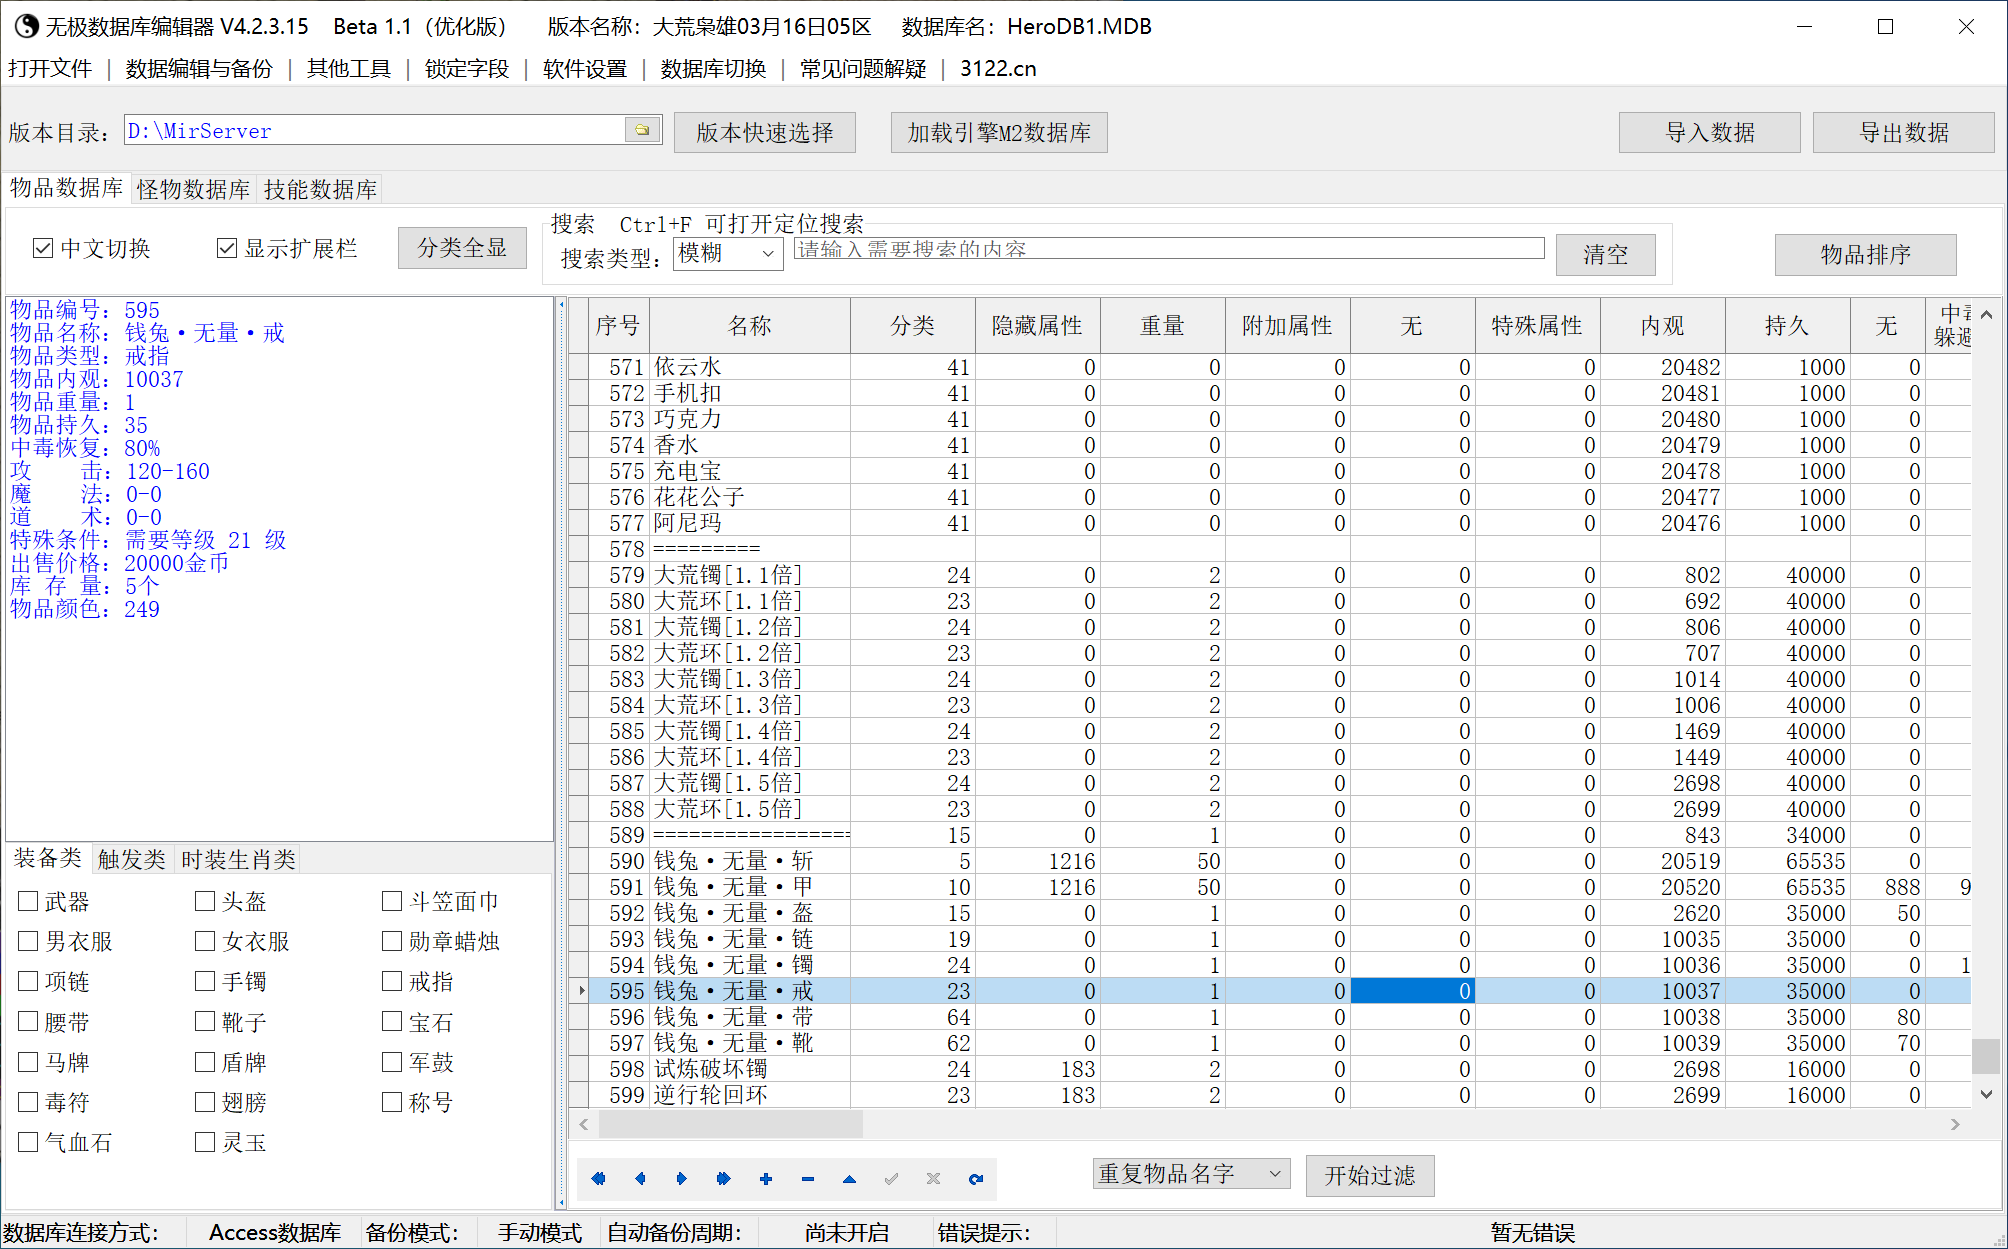Click 清空 search button

click(1605, 254)
